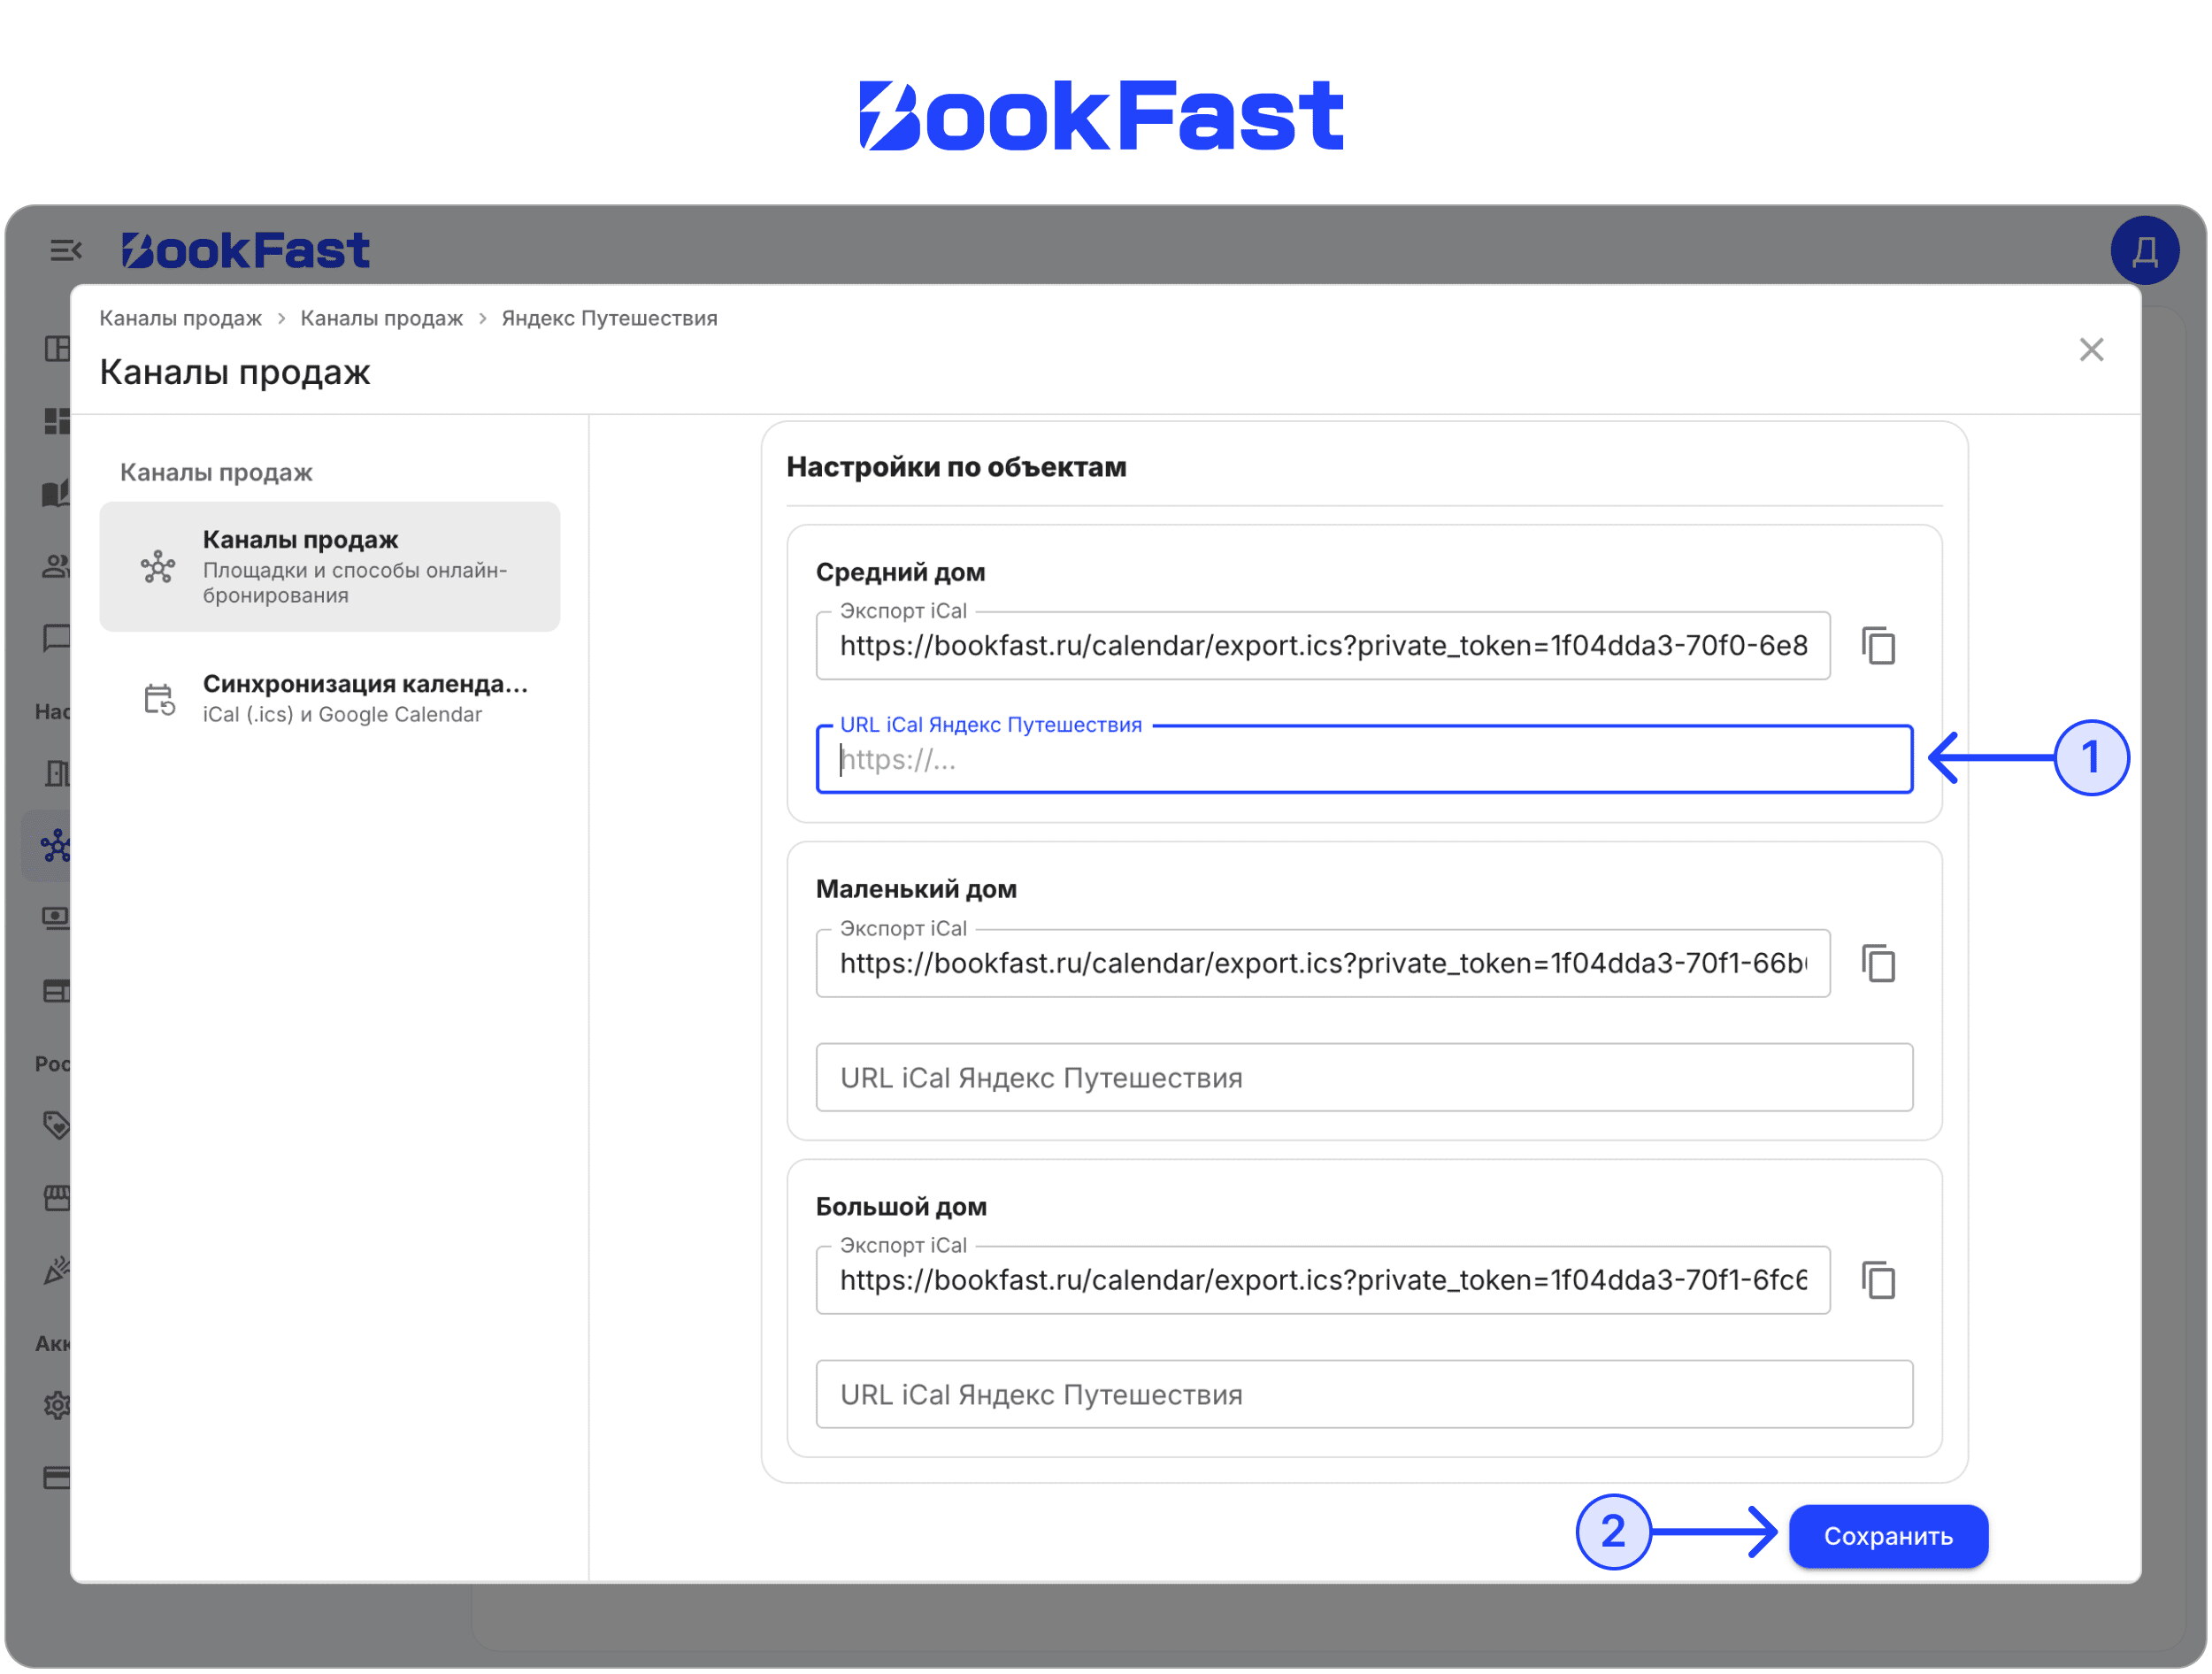
Task: Copy the Маленький дом iCal export link
Action: tap(1878, 964)
